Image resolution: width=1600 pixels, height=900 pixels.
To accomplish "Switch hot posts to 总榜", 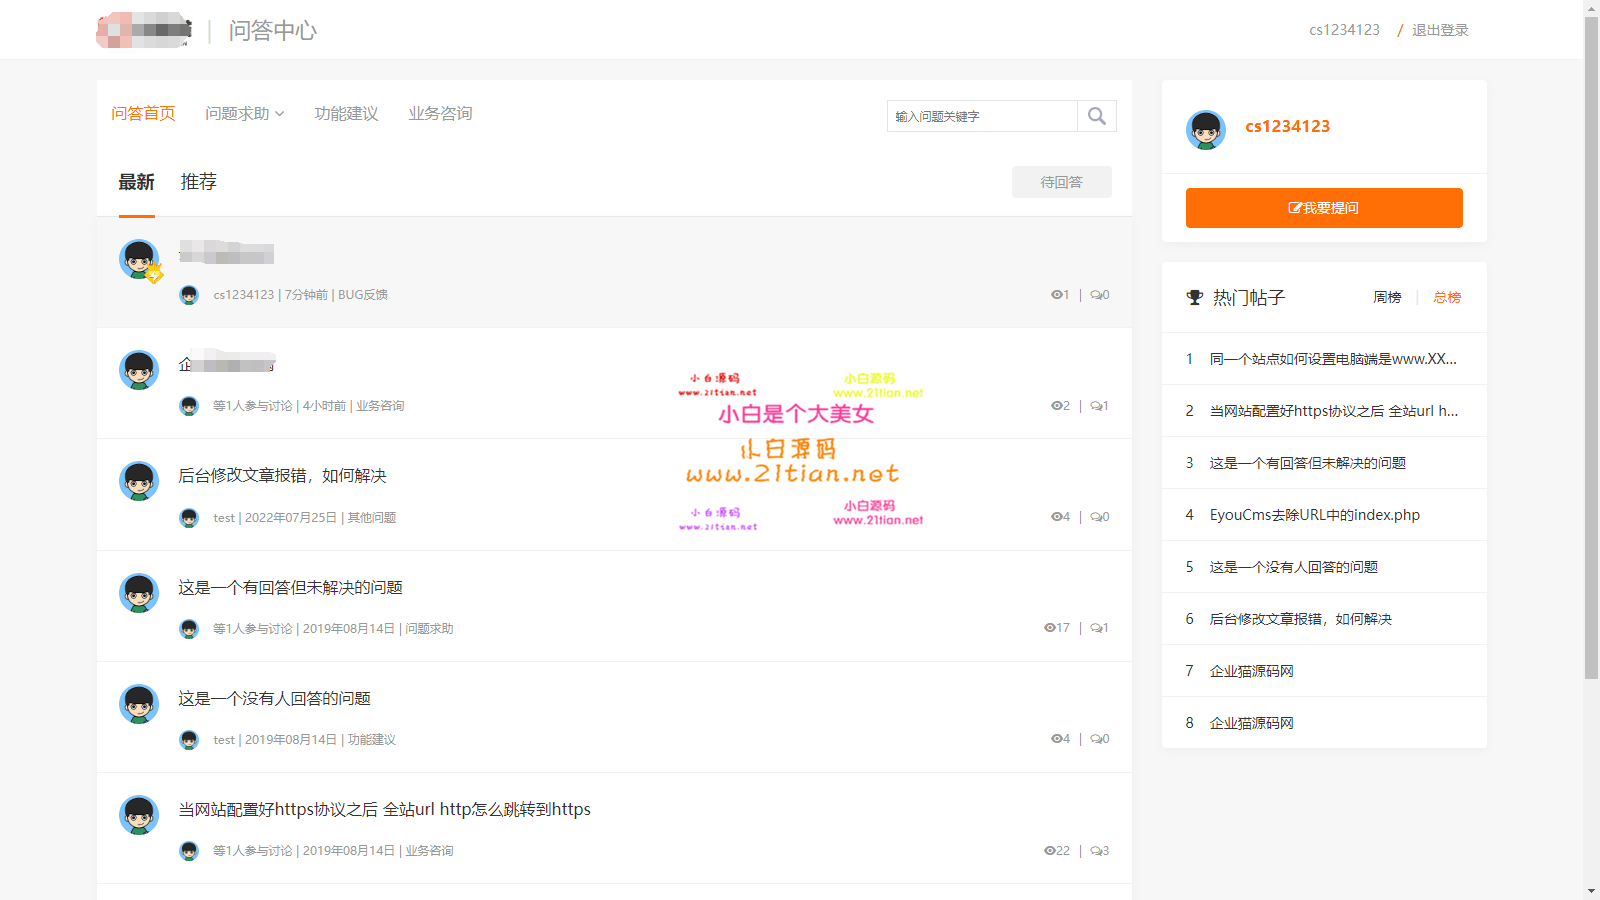I will tap(1446, 298).
